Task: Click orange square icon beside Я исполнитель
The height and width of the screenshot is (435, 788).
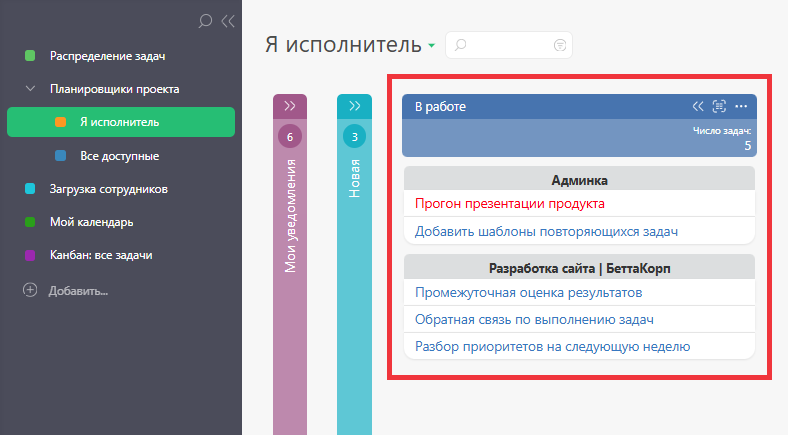Action: tap(60, 122)
